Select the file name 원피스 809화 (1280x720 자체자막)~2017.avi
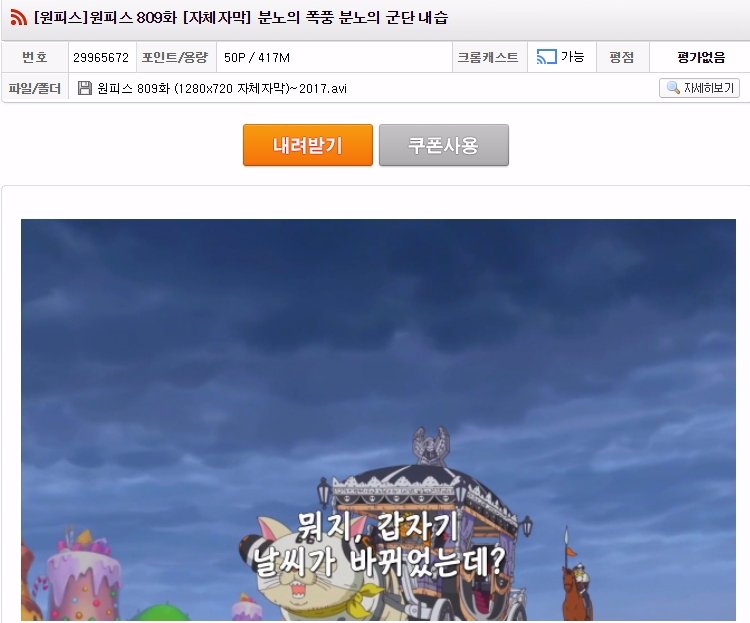750x623 pixels. coord(222,89)
